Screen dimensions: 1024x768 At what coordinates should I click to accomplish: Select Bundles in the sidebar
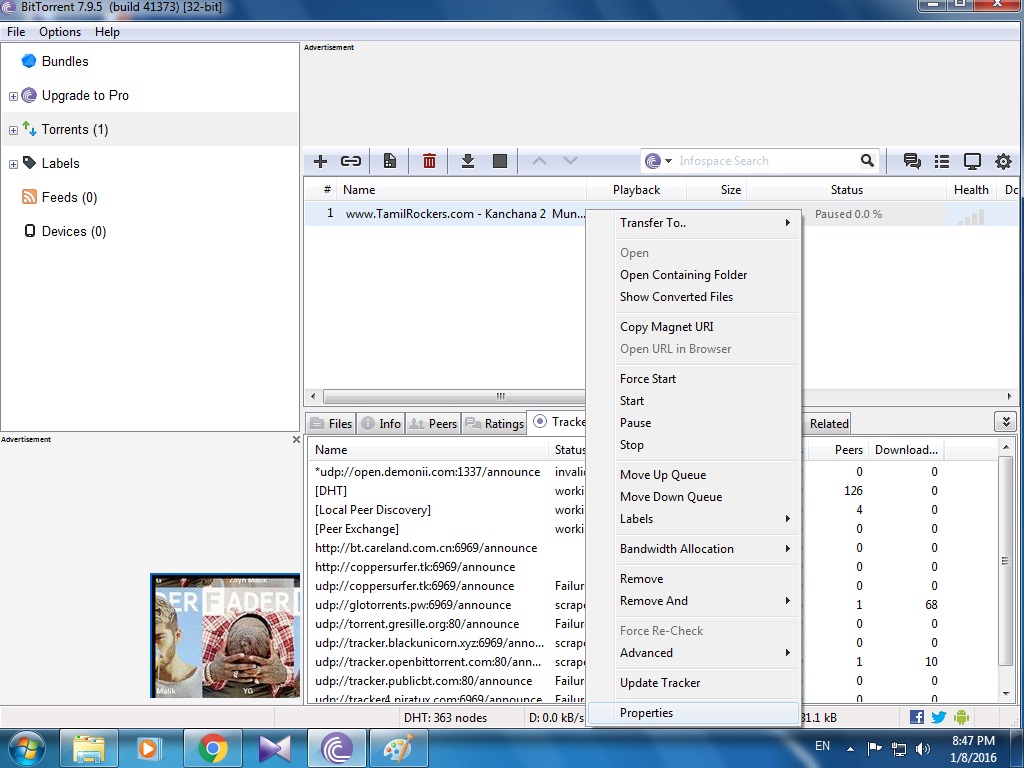click(65, 61)
